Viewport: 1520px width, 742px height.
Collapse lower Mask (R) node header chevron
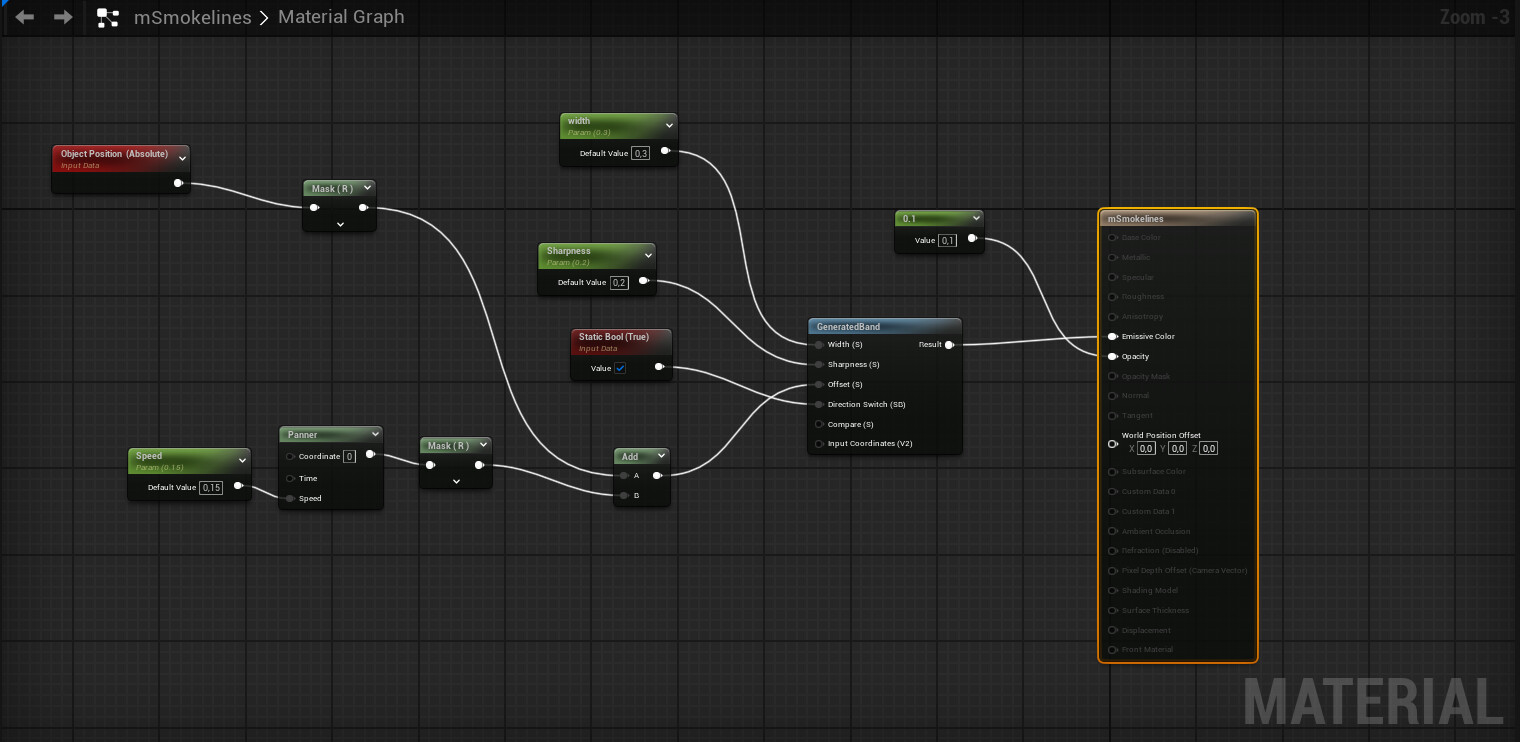point(483,445)
